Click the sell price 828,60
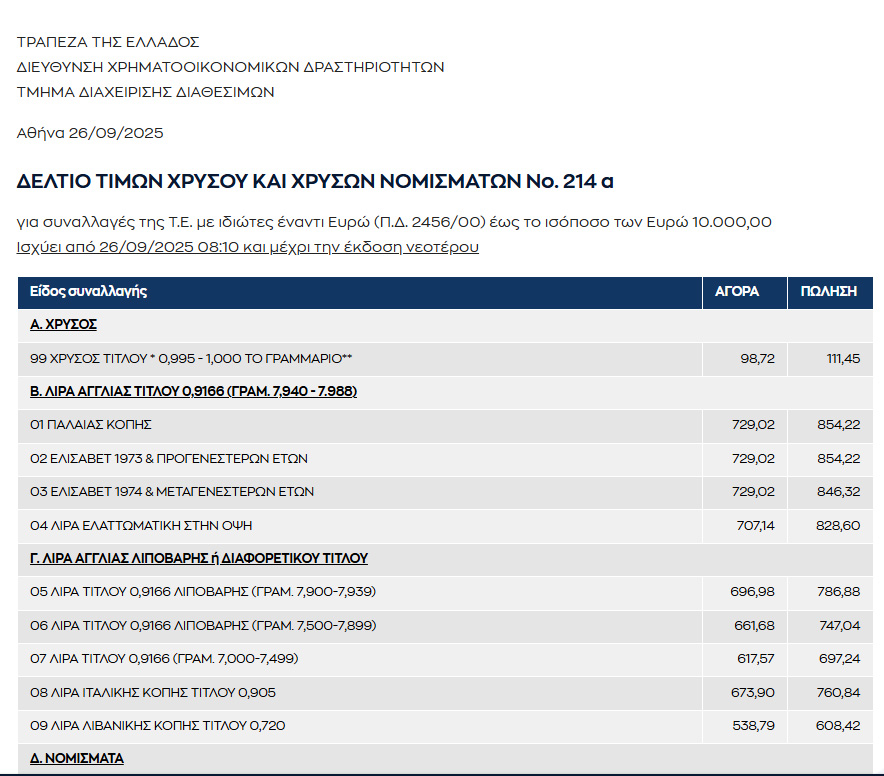The width and height of the screenshot is (884, 776). tap(838, 526)
